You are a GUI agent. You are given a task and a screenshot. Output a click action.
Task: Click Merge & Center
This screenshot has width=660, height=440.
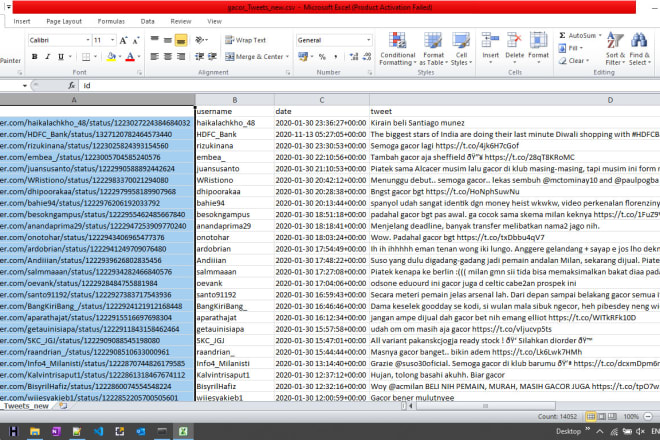pos(254,56)
